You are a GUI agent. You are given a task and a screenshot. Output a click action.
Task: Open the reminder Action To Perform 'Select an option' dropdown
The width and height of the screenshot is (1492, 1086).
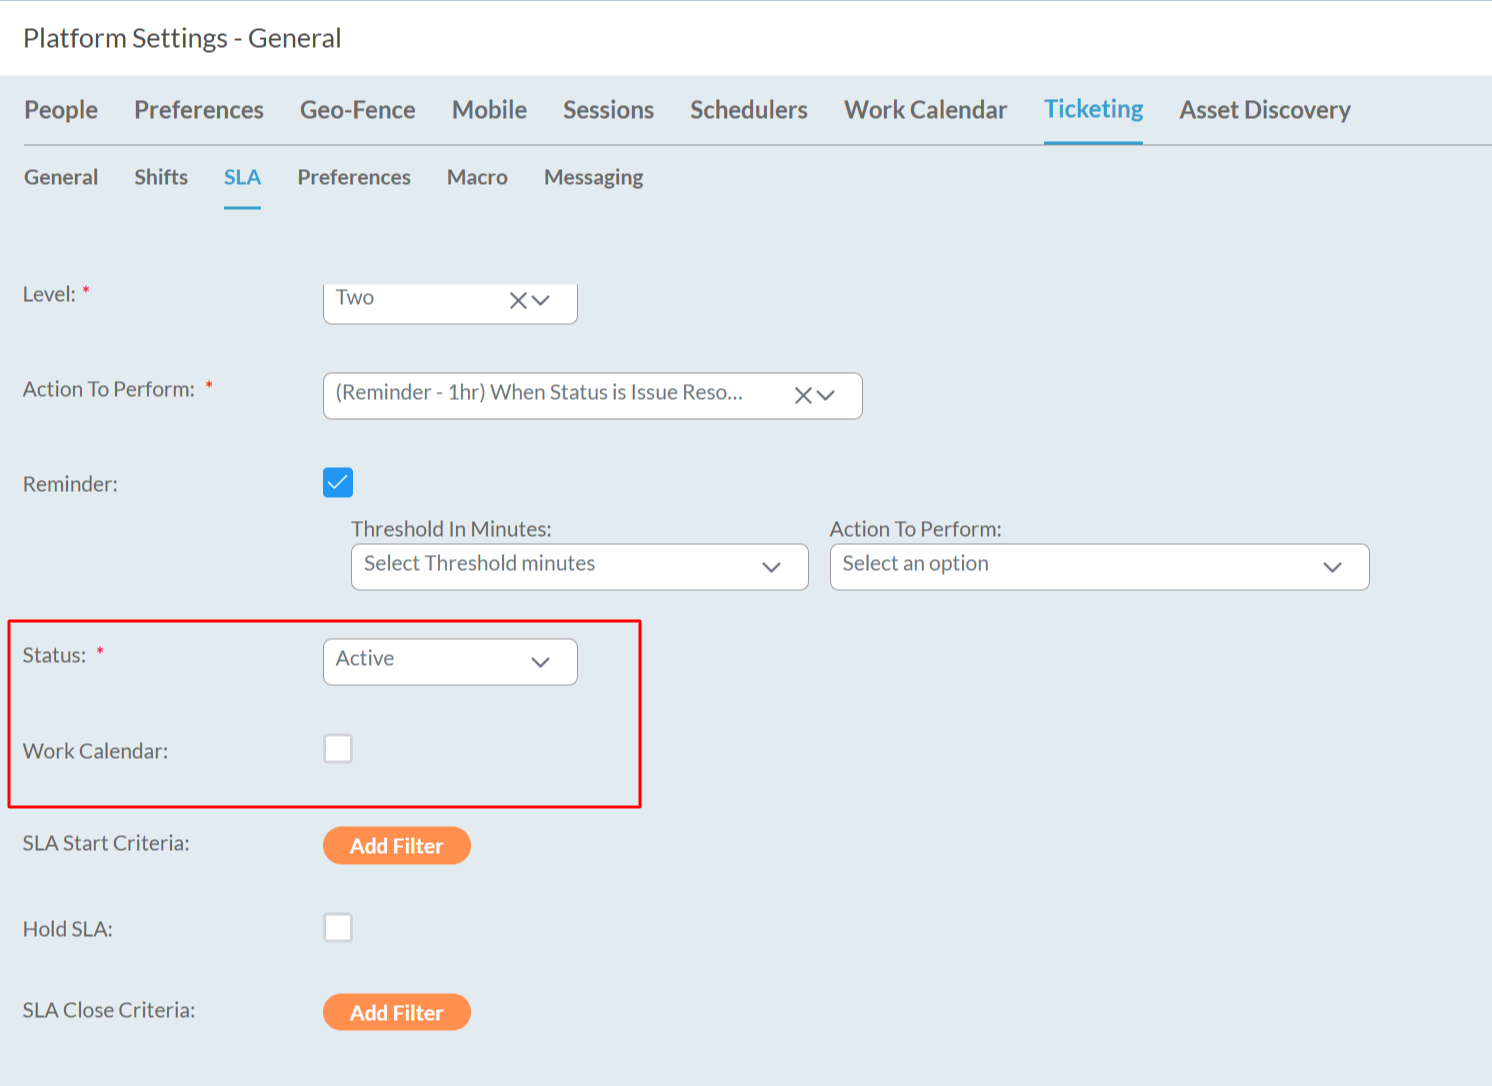[x=1099, y=567]
